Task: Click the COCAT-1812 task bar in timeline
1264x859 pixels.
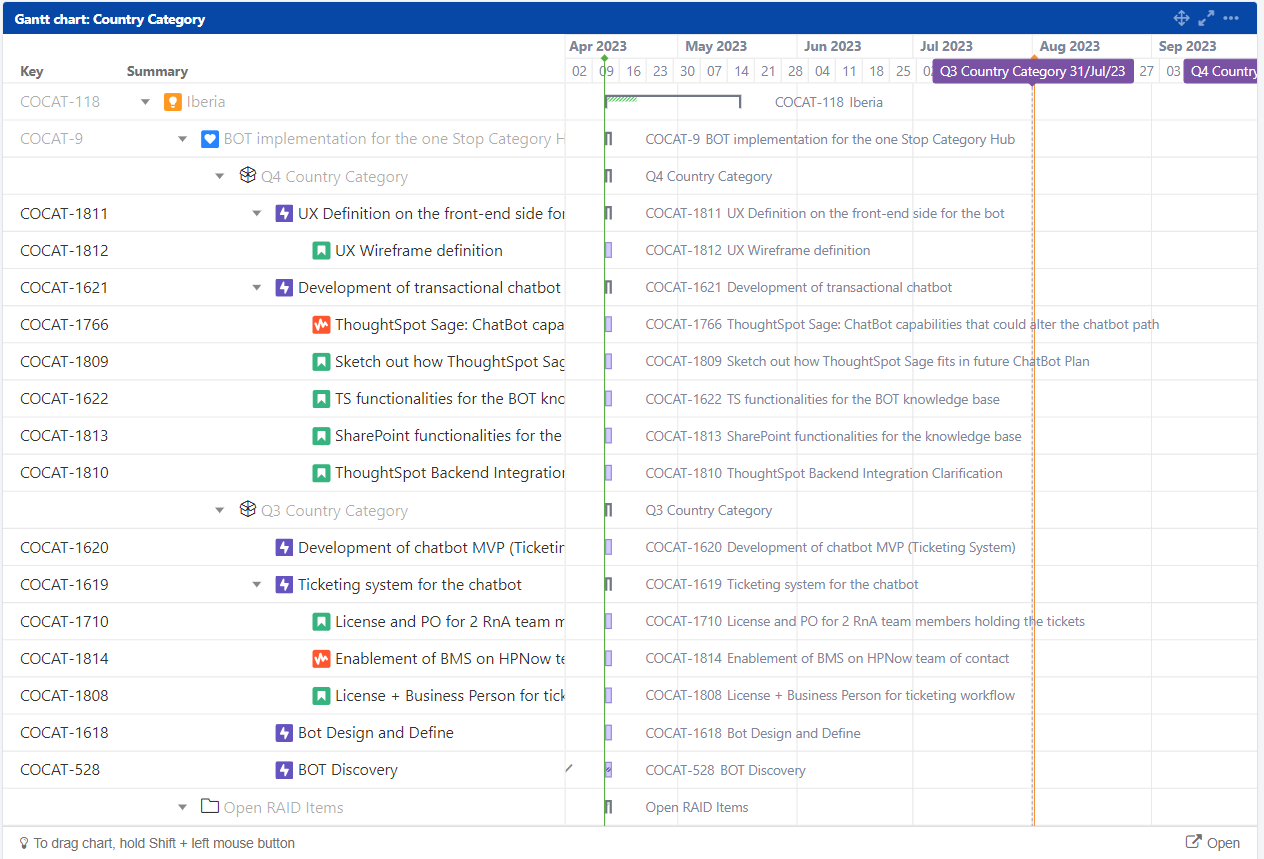Action: (x=608, y=250)
